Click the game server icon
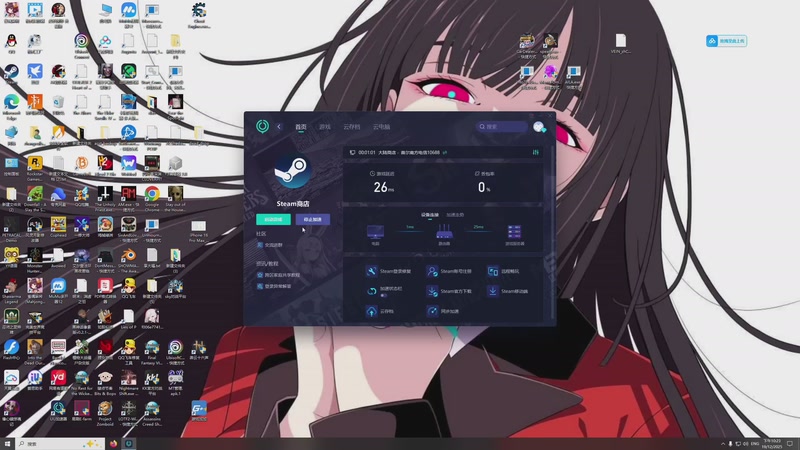Image resolution: width=800 pixels, height=450 pixels. [514, 232]
